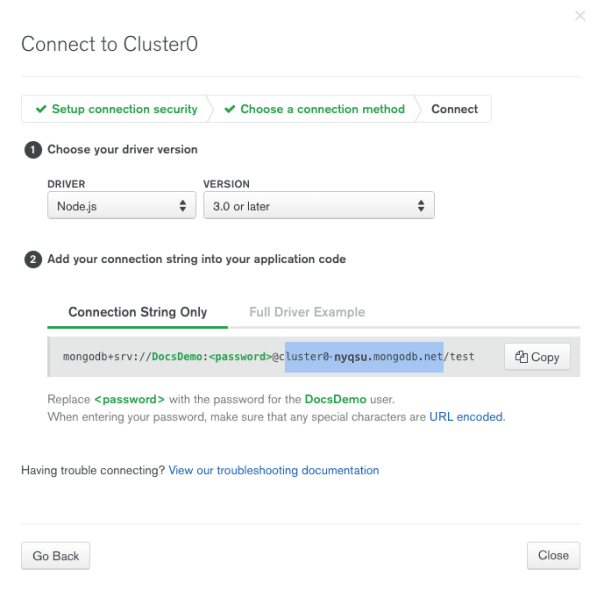Open the troubleshooting documentation link
Viewport: 600px width, 590px height.
[274, 470]
